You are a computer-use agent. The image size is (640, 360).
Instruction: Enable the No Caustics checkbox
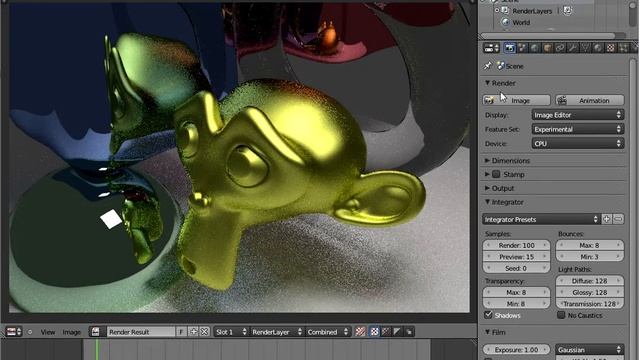click(x=561, y=315)
